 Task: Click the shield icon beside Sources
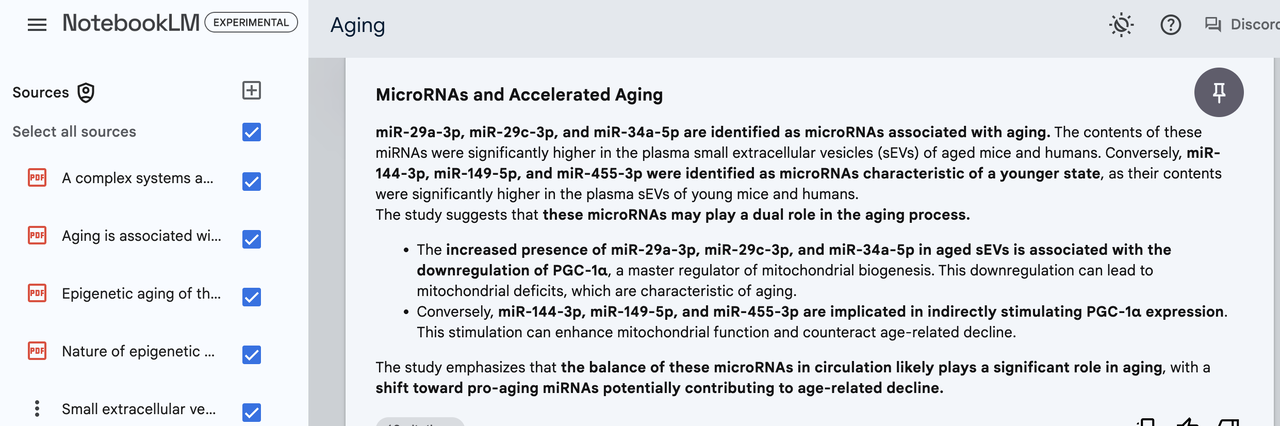pyautogui.click(x=87, y=92)
